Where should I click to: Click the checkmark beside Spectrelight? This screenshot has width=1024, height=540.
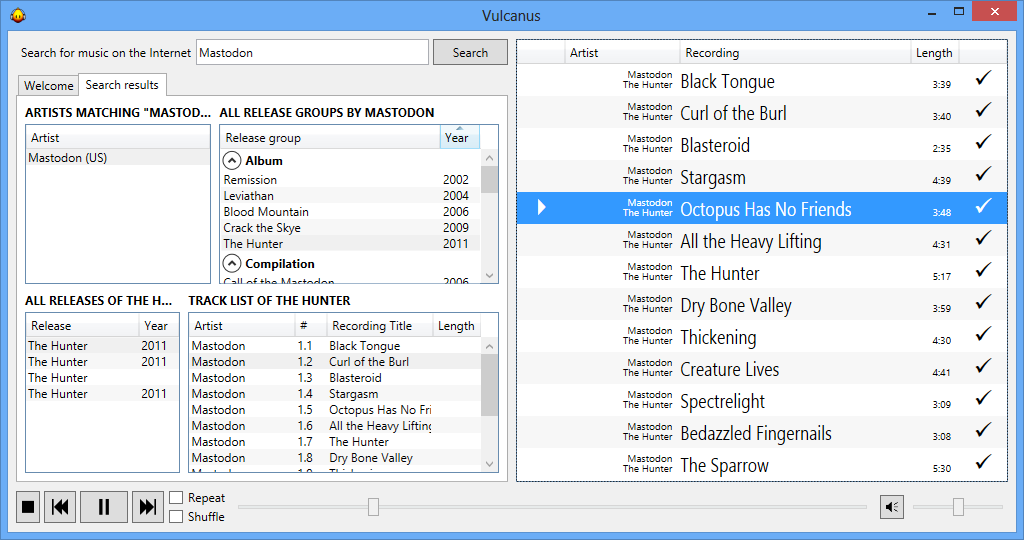tap(983, 398)
